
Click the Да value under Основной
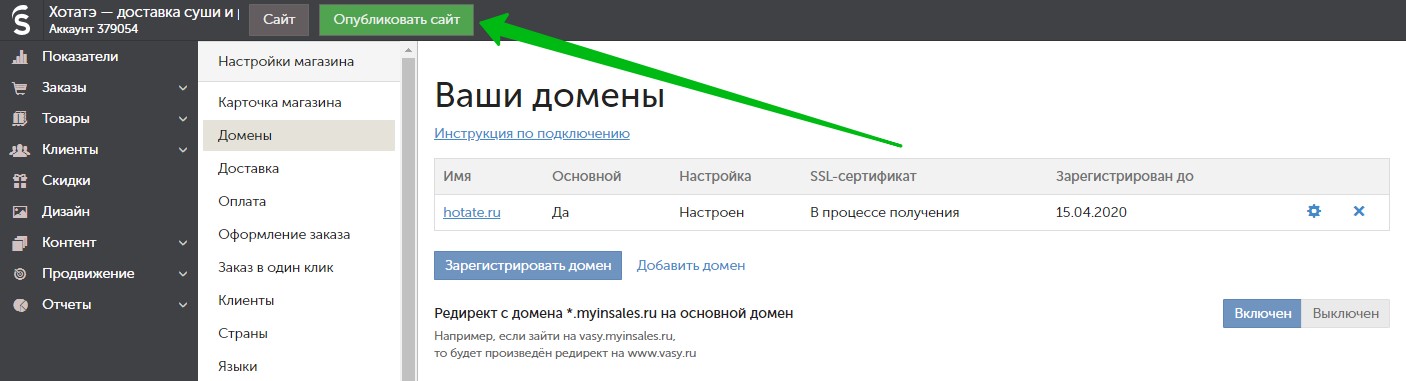[561, 212]
